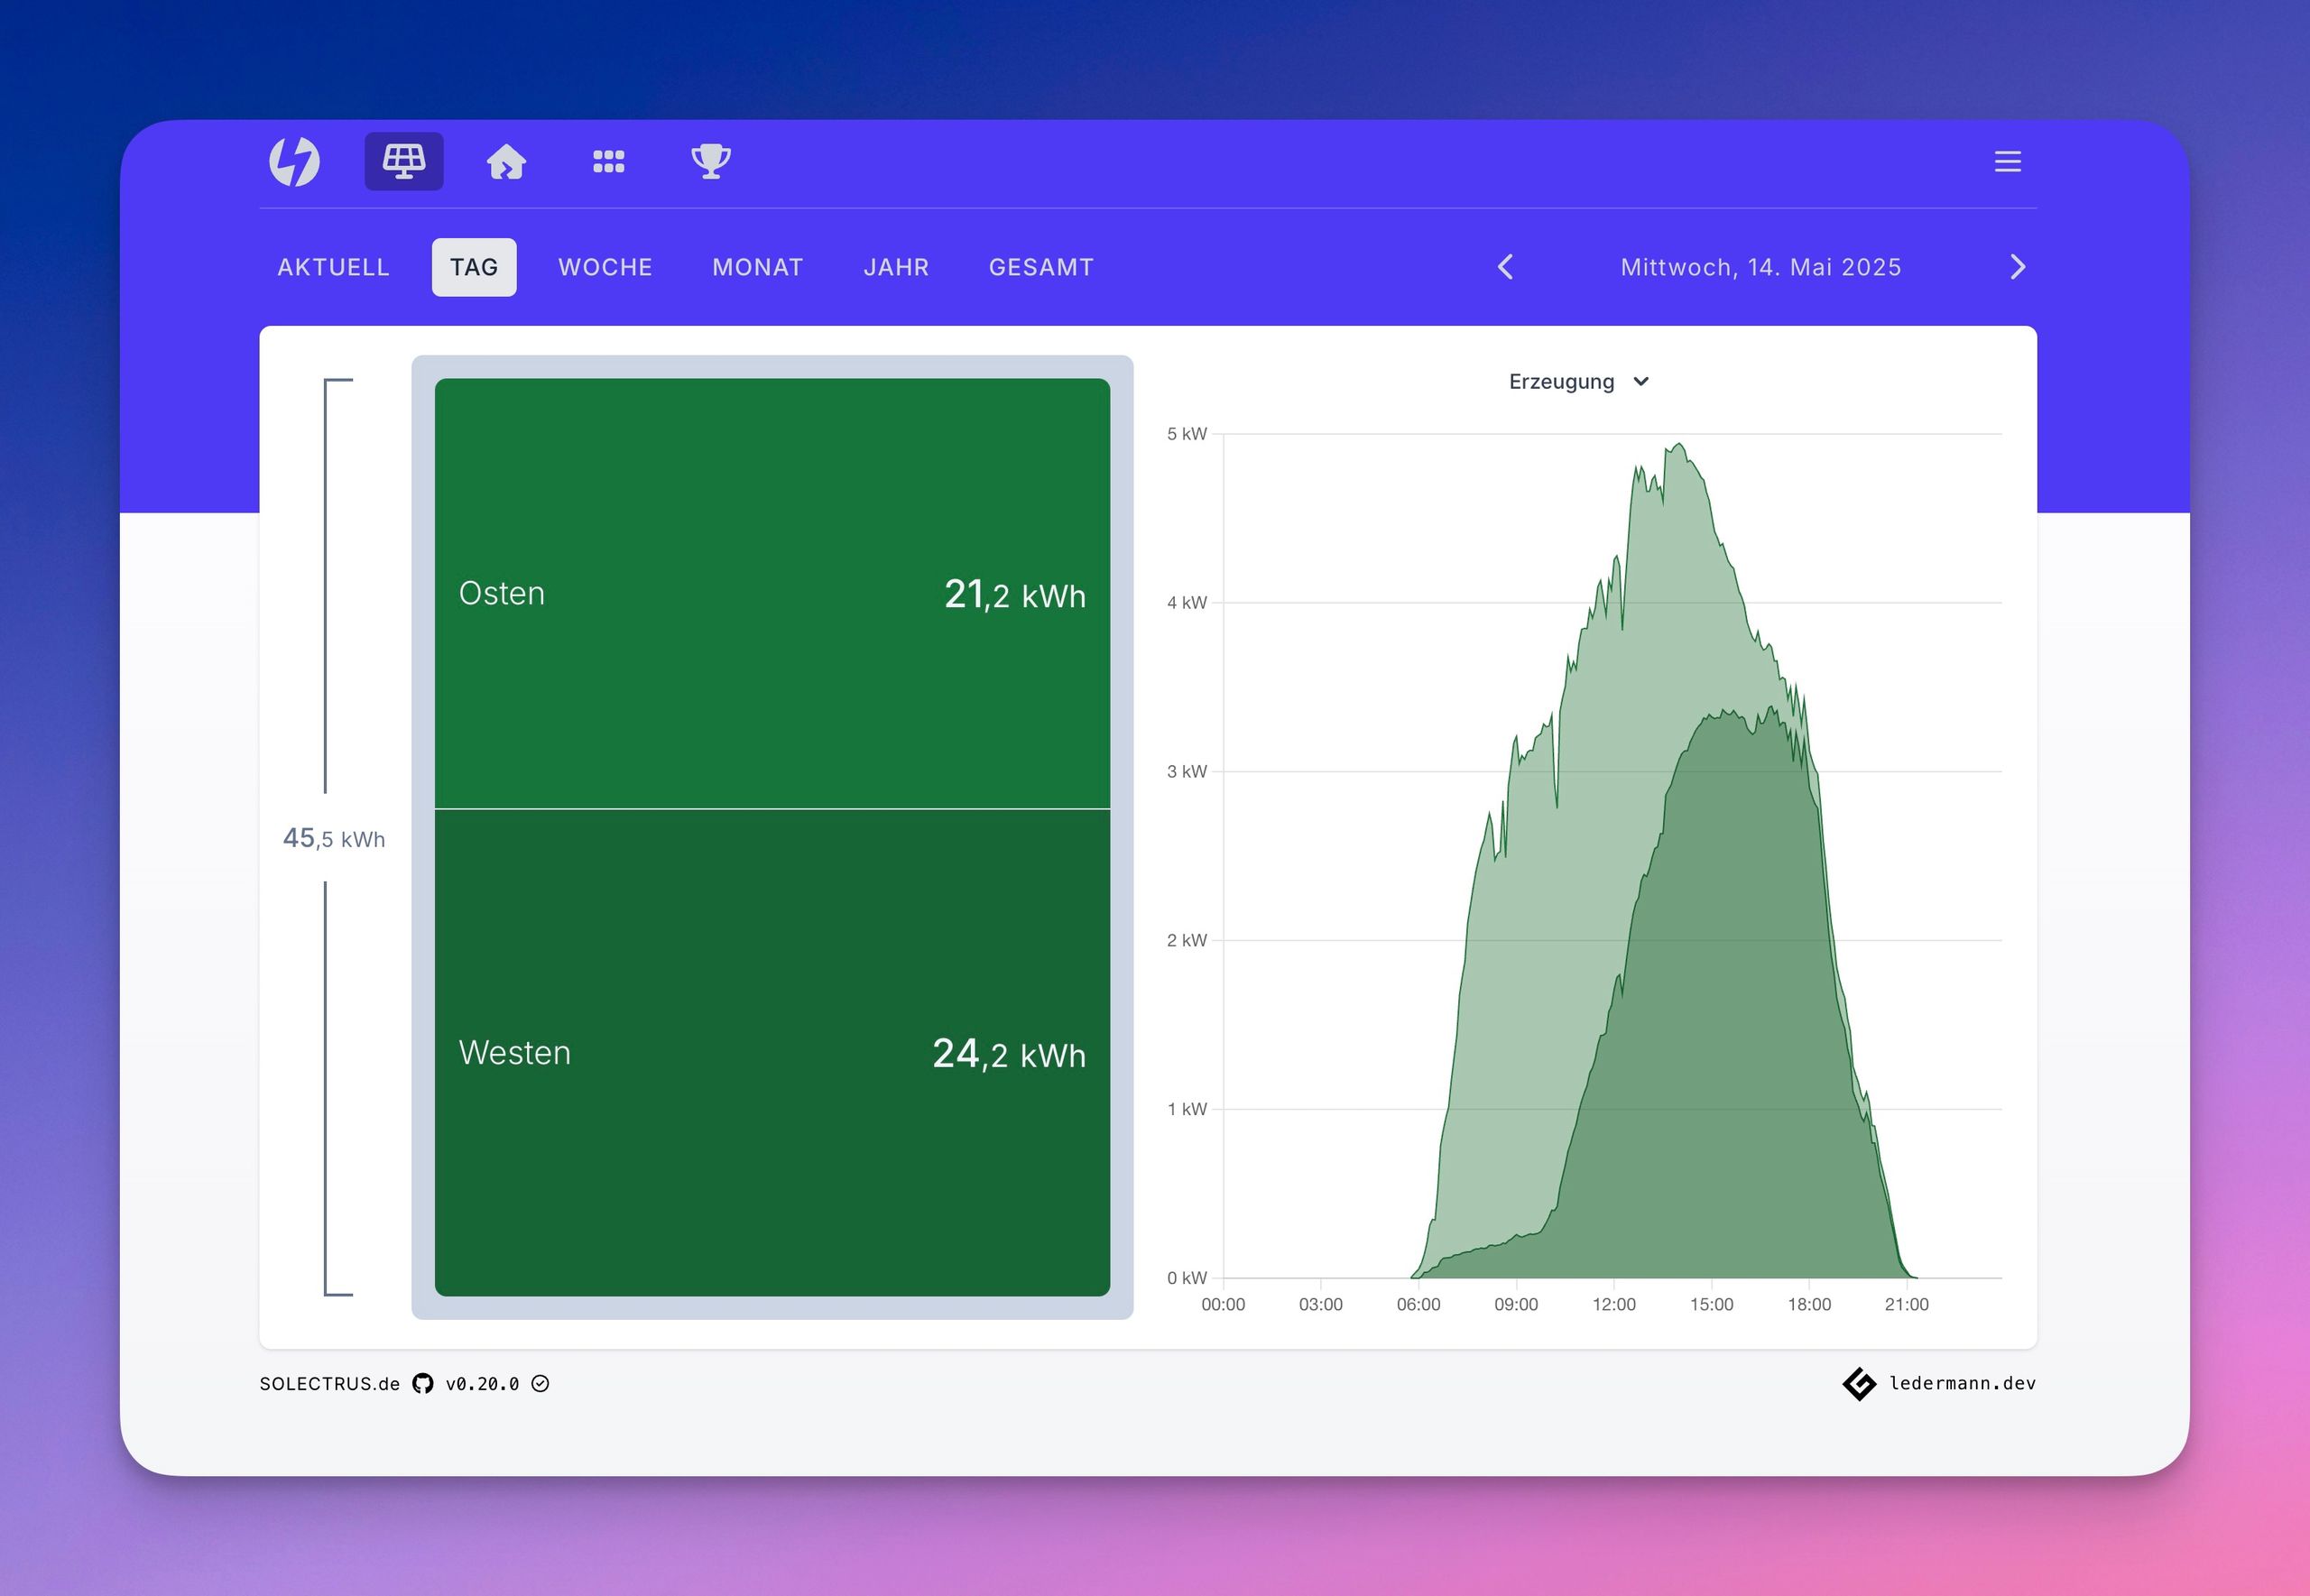
Task: Open the trophy top-10 rankings icon
Action: point(711,161)
